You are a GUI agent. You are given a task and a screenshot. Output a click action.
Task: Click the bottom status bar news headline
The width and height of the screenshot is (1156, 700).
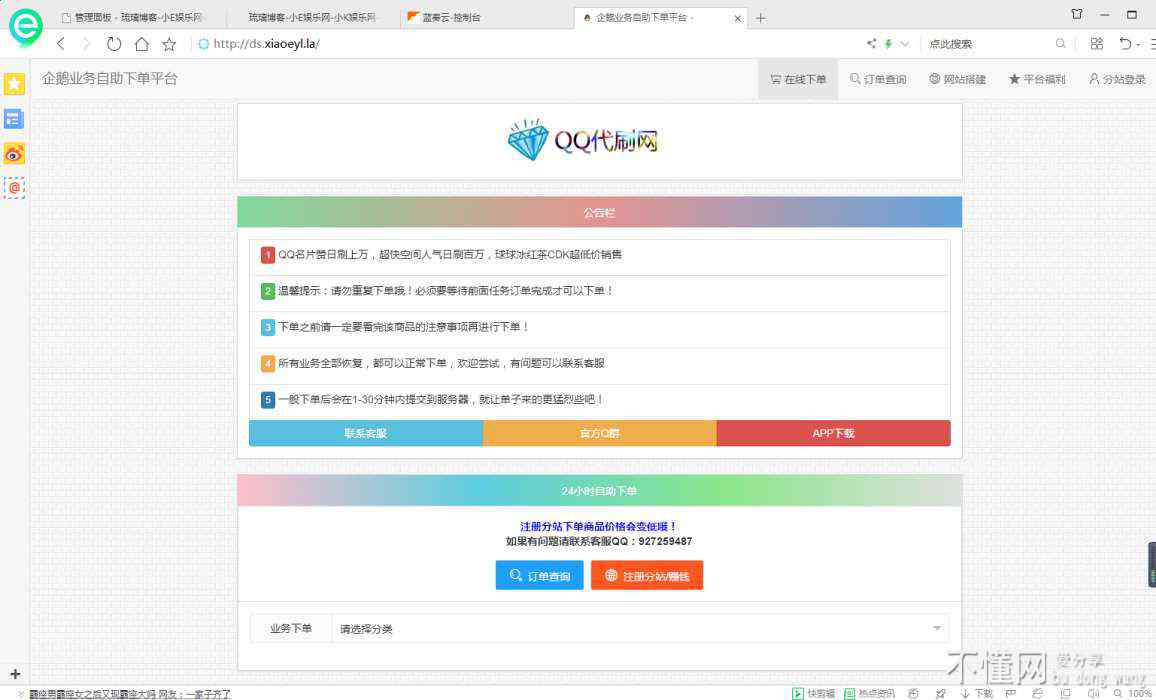[130, 694]
